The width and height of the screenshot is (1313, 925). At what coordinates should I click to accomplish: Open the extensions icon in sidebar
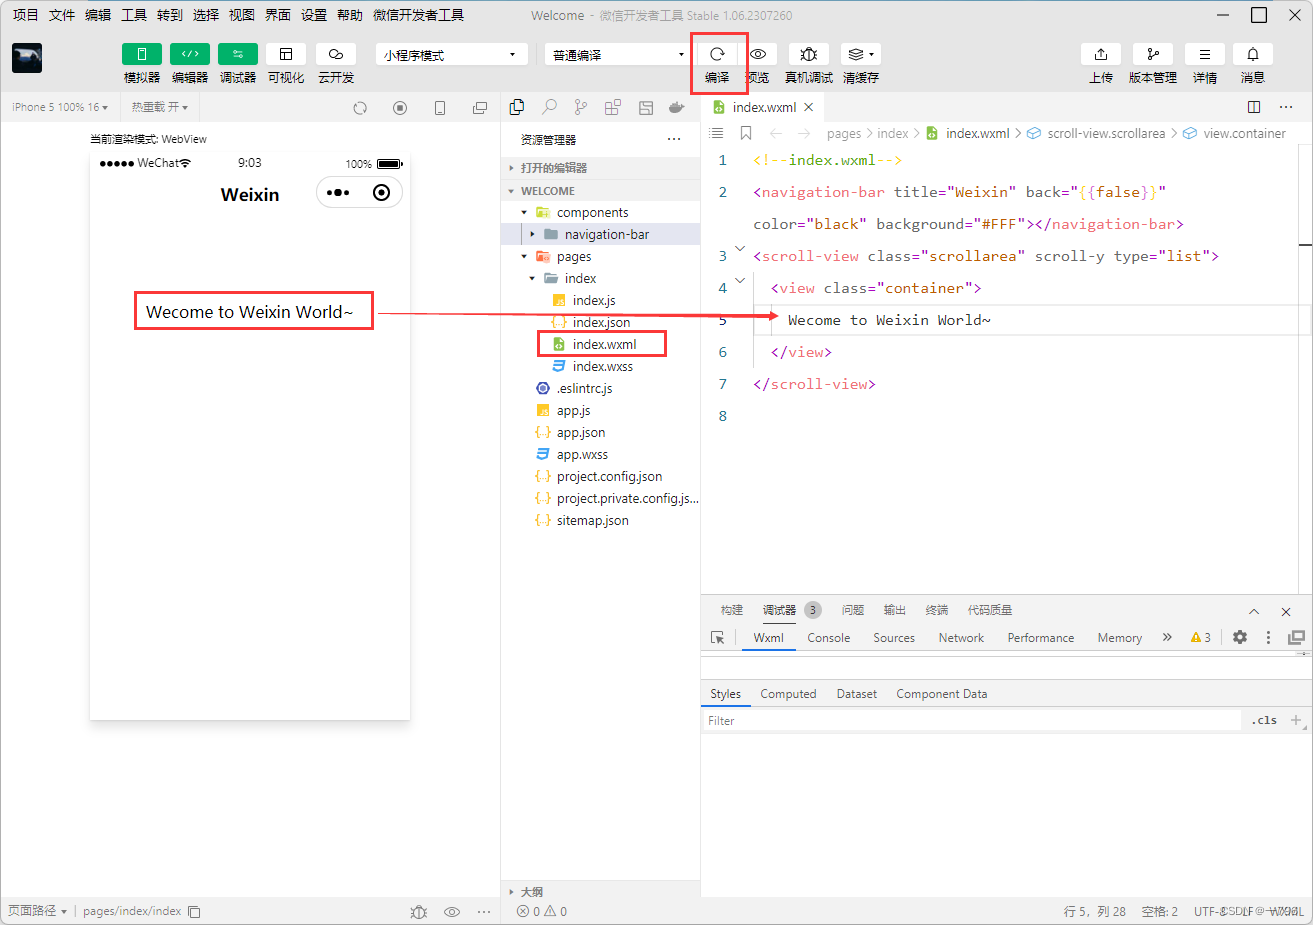[x=613, y=107]
